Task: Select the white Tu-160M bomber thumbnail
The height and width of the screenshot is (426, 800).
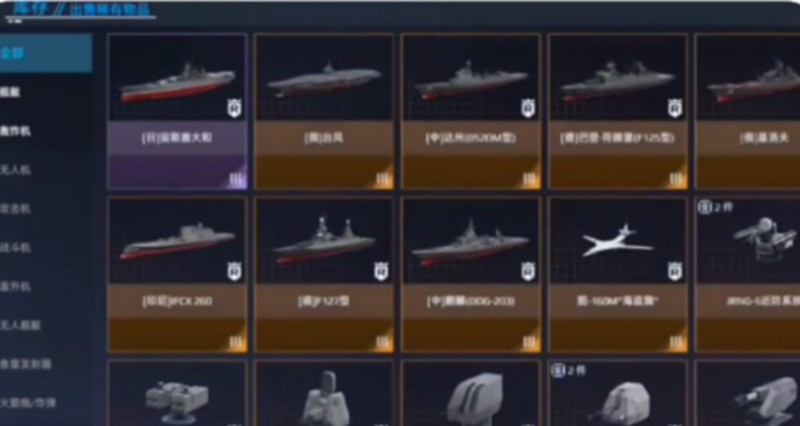Action: tap(618, 240)
